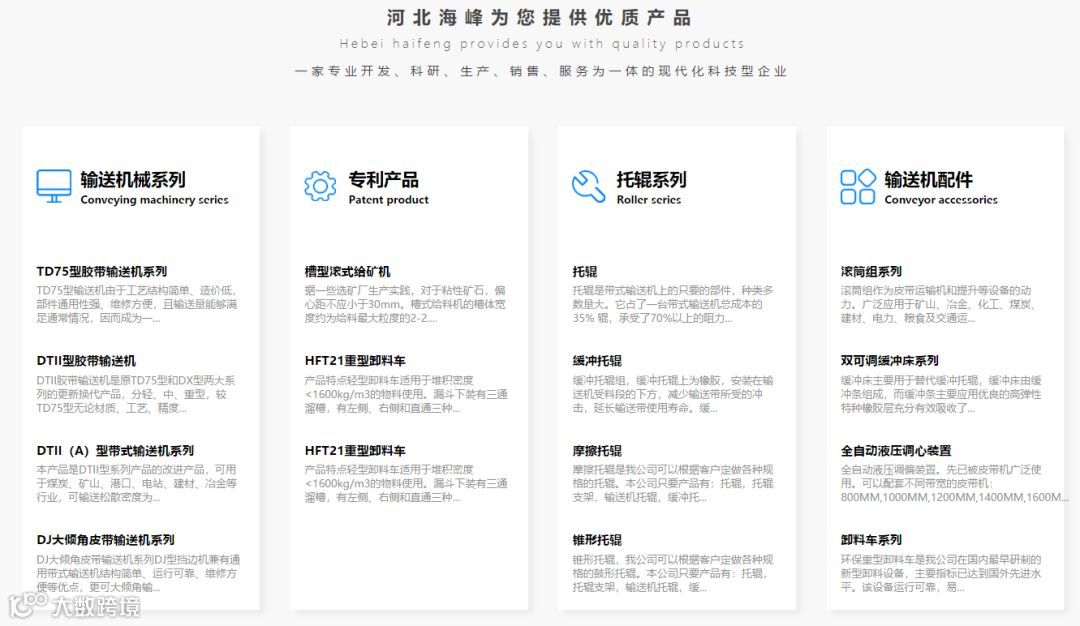Open the 托辊 product title link
1080x626 pixels.
(585, 271)
